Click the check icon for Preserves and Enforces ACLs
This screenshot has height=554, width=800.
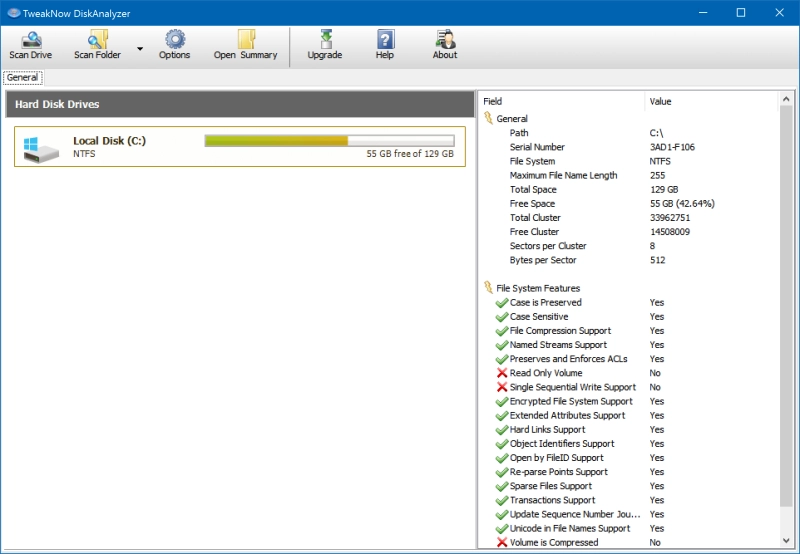(502, 359)
